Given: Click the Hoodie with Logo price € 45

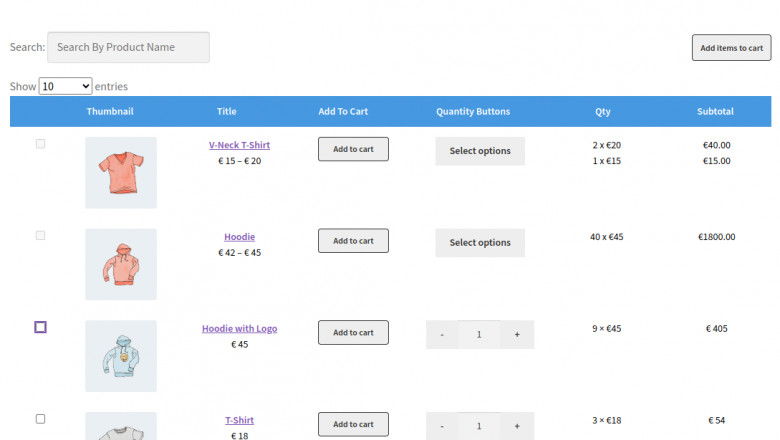Looking at the screenshot, I should (x=239, y=344).
